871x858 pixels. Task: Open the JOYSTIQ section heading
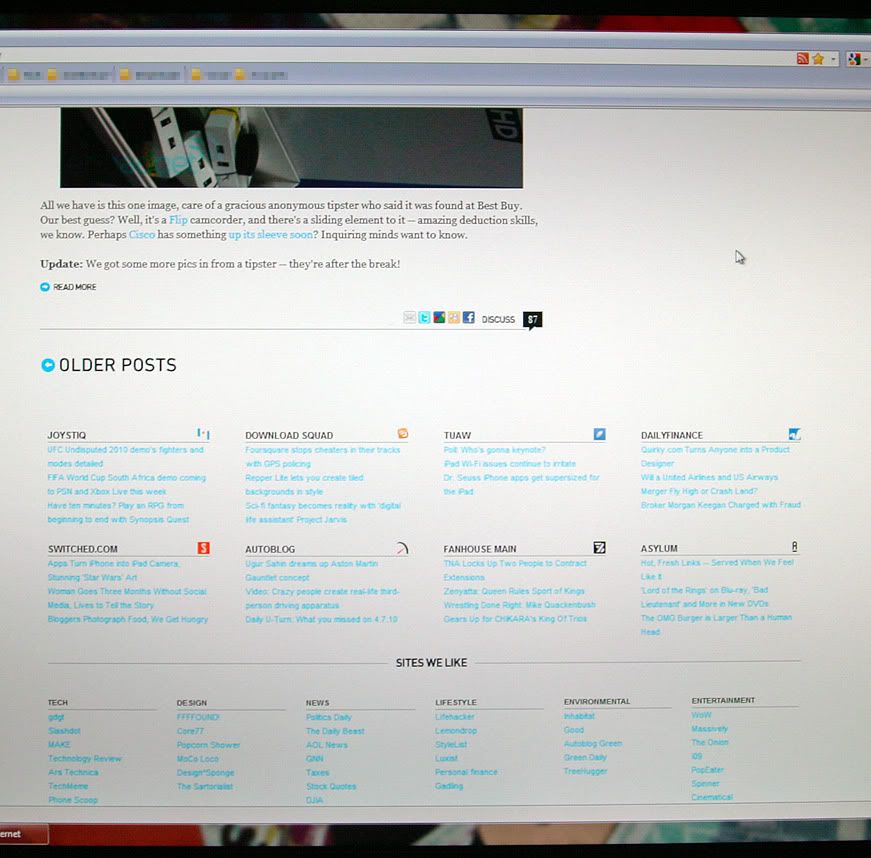tap(67, 435)
